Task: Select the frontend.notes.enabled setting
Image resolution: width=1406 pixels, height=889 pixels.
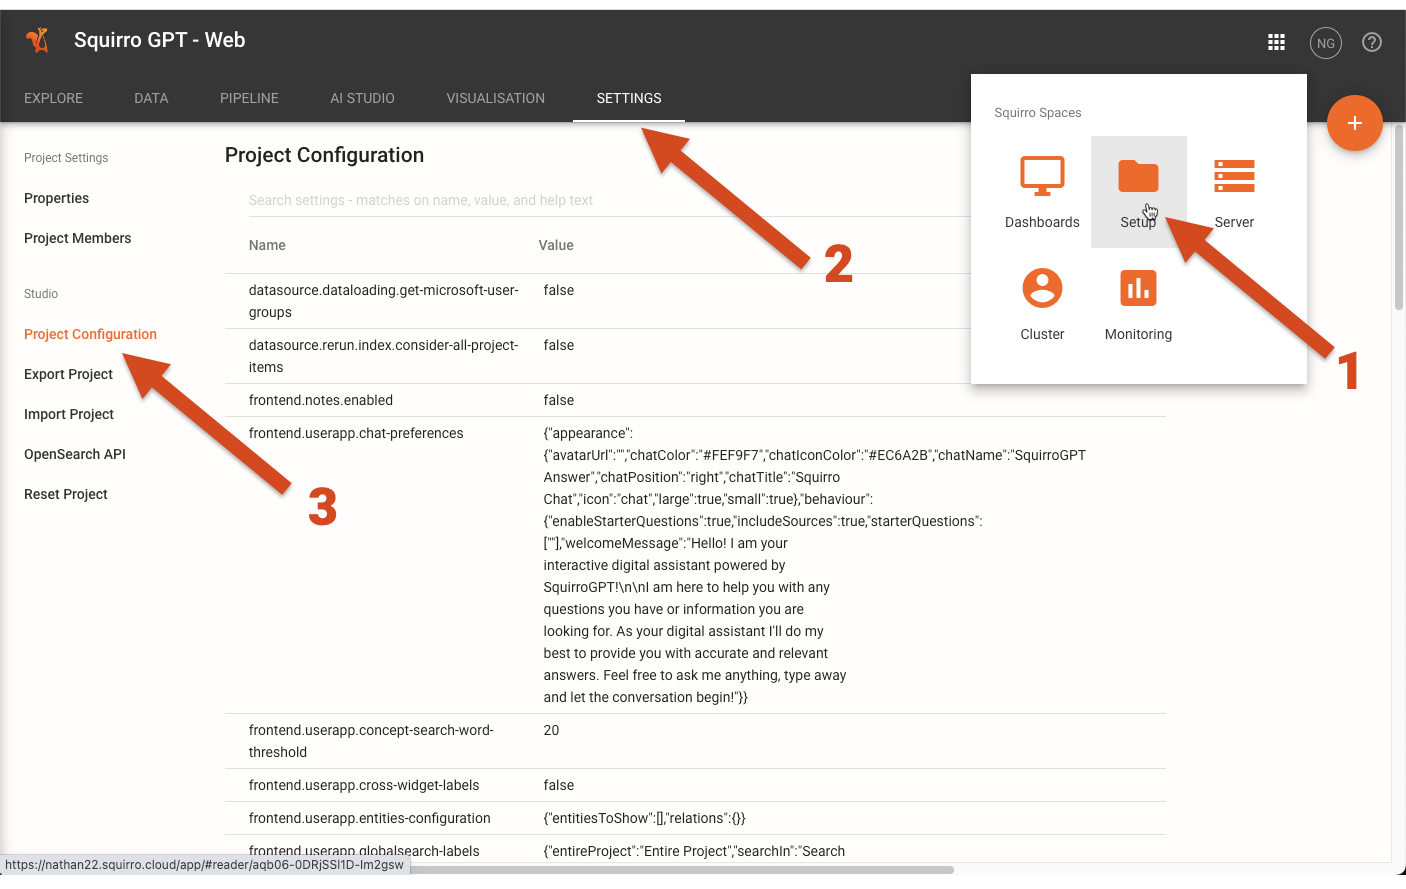Action: tap(321, 400)
